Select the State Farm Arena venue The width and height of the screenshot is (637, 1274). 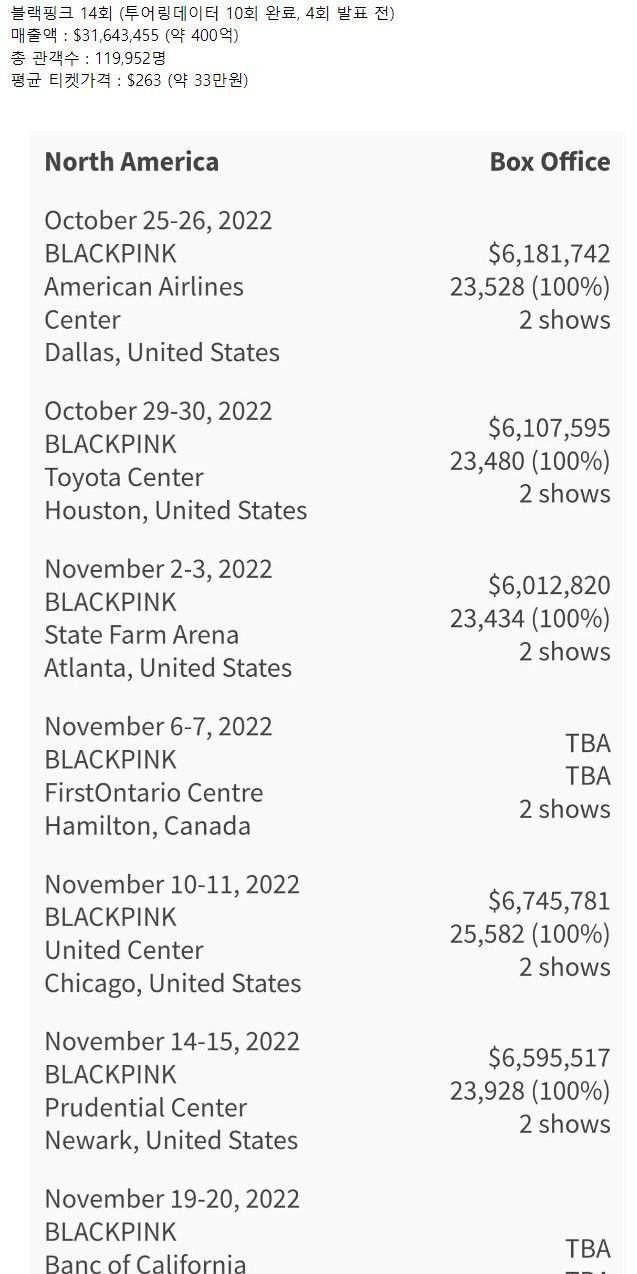pyautogui.click(x=141, y=635)
